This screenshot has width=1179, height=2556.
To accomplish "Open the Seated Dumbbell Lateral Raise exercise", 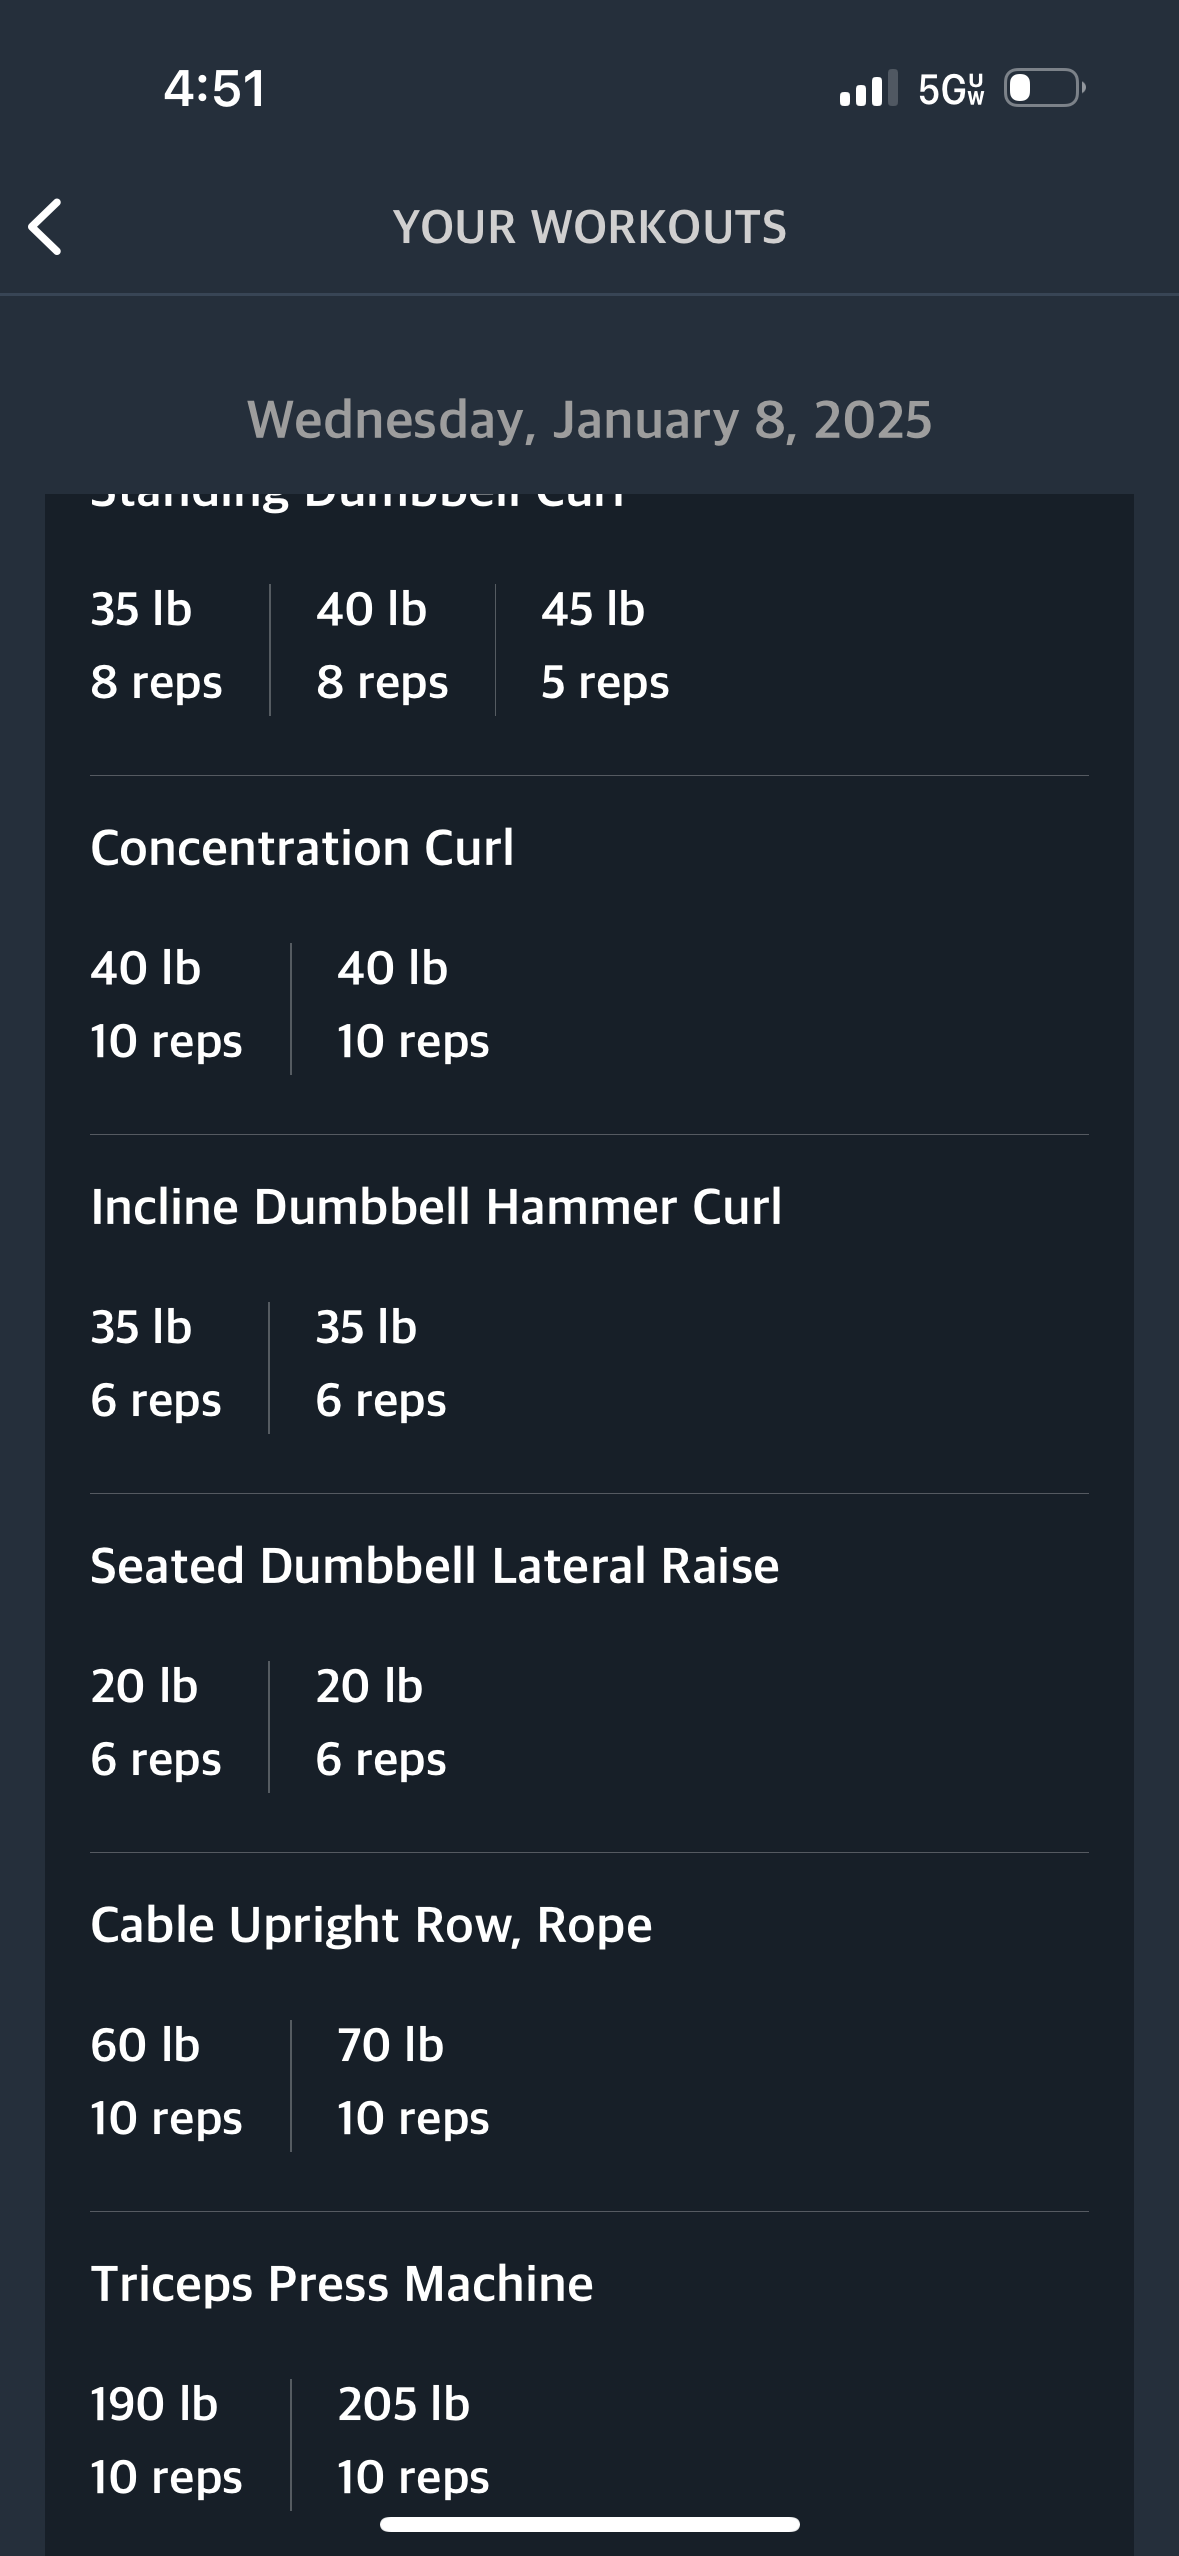I will (435, 1566).
